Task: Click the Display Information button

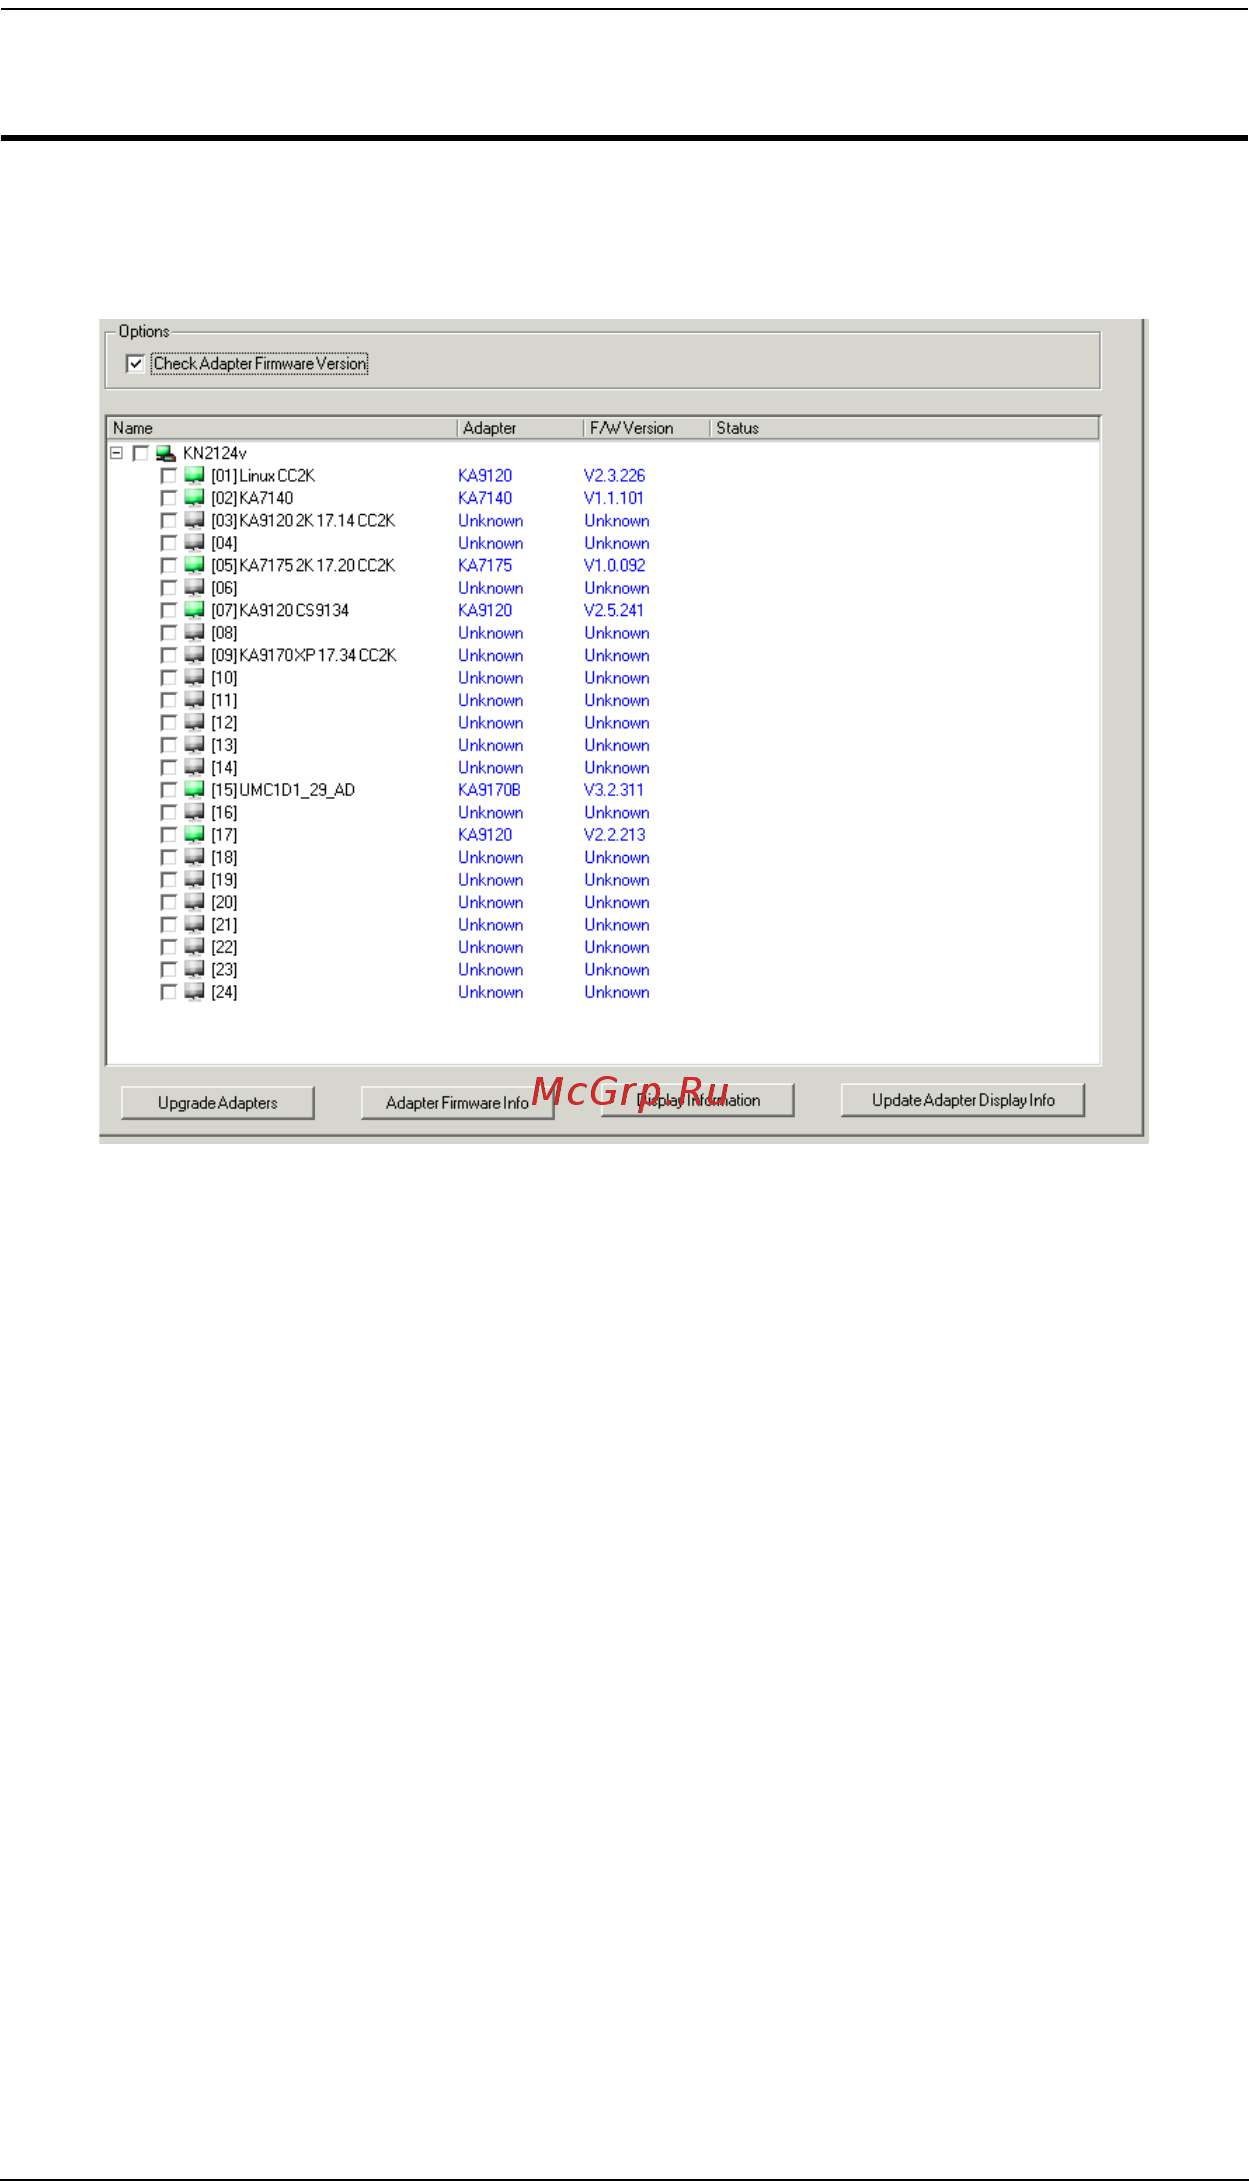Action: point(698,1100)
